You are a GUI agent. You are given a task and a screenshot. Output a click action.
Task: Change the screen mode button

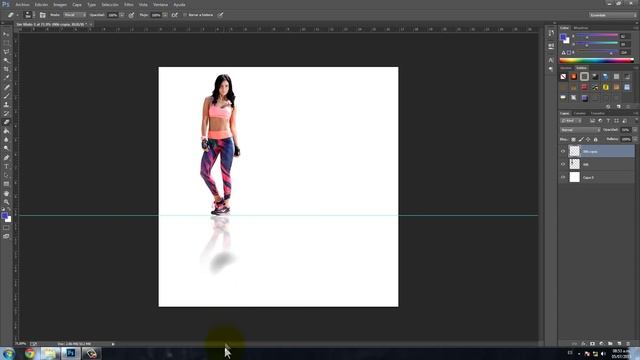[6, 236]
